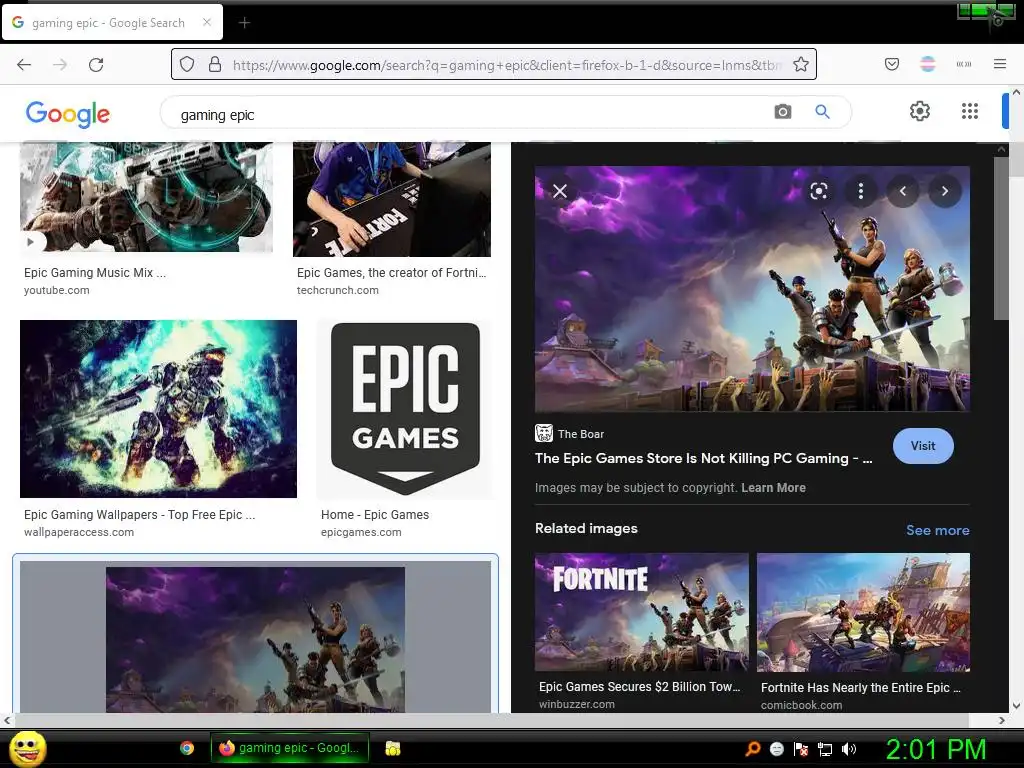Viewport: 1024px width, 768px height.
Task: Click the gaming epic search box
Action: pos(470,114)
